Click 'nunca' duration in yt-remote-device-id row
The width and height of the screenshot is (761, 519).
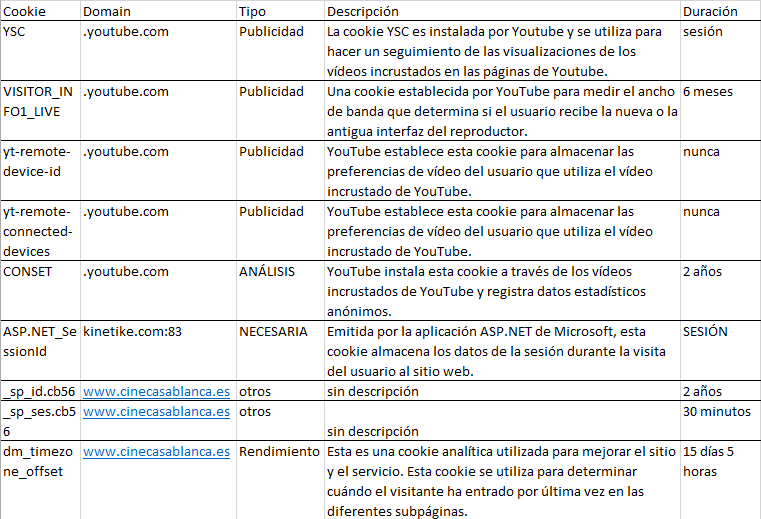point(701,151)
